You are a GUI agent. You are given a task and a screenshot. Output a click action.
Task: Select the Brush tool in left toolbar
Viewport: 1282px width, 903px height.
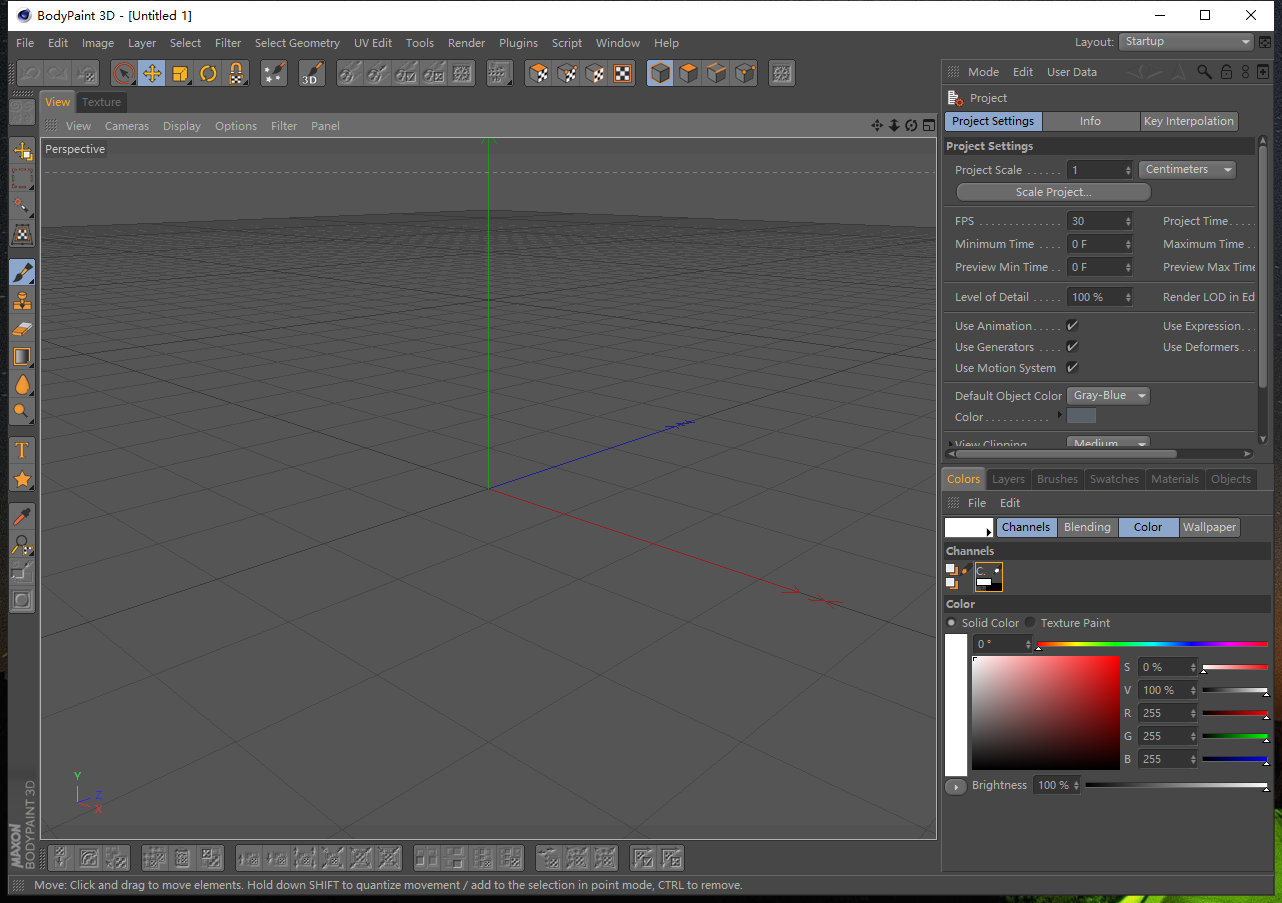click(22, 272)
